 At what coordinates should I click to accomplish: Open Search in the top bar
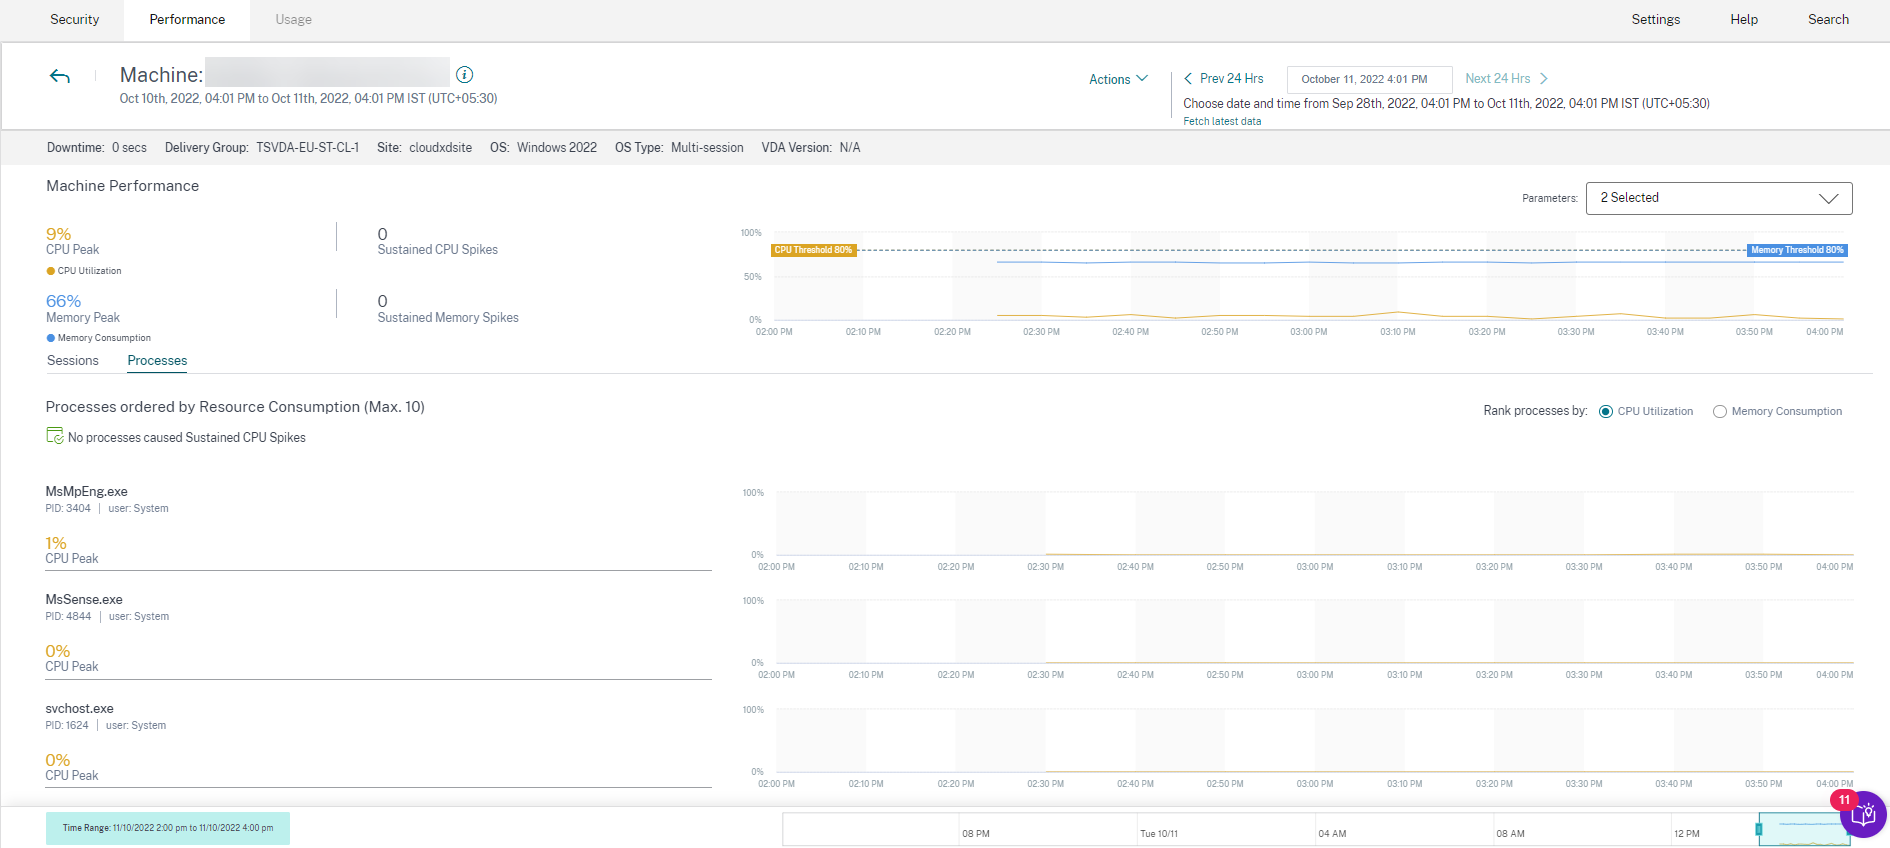[x=1827, y=20]
